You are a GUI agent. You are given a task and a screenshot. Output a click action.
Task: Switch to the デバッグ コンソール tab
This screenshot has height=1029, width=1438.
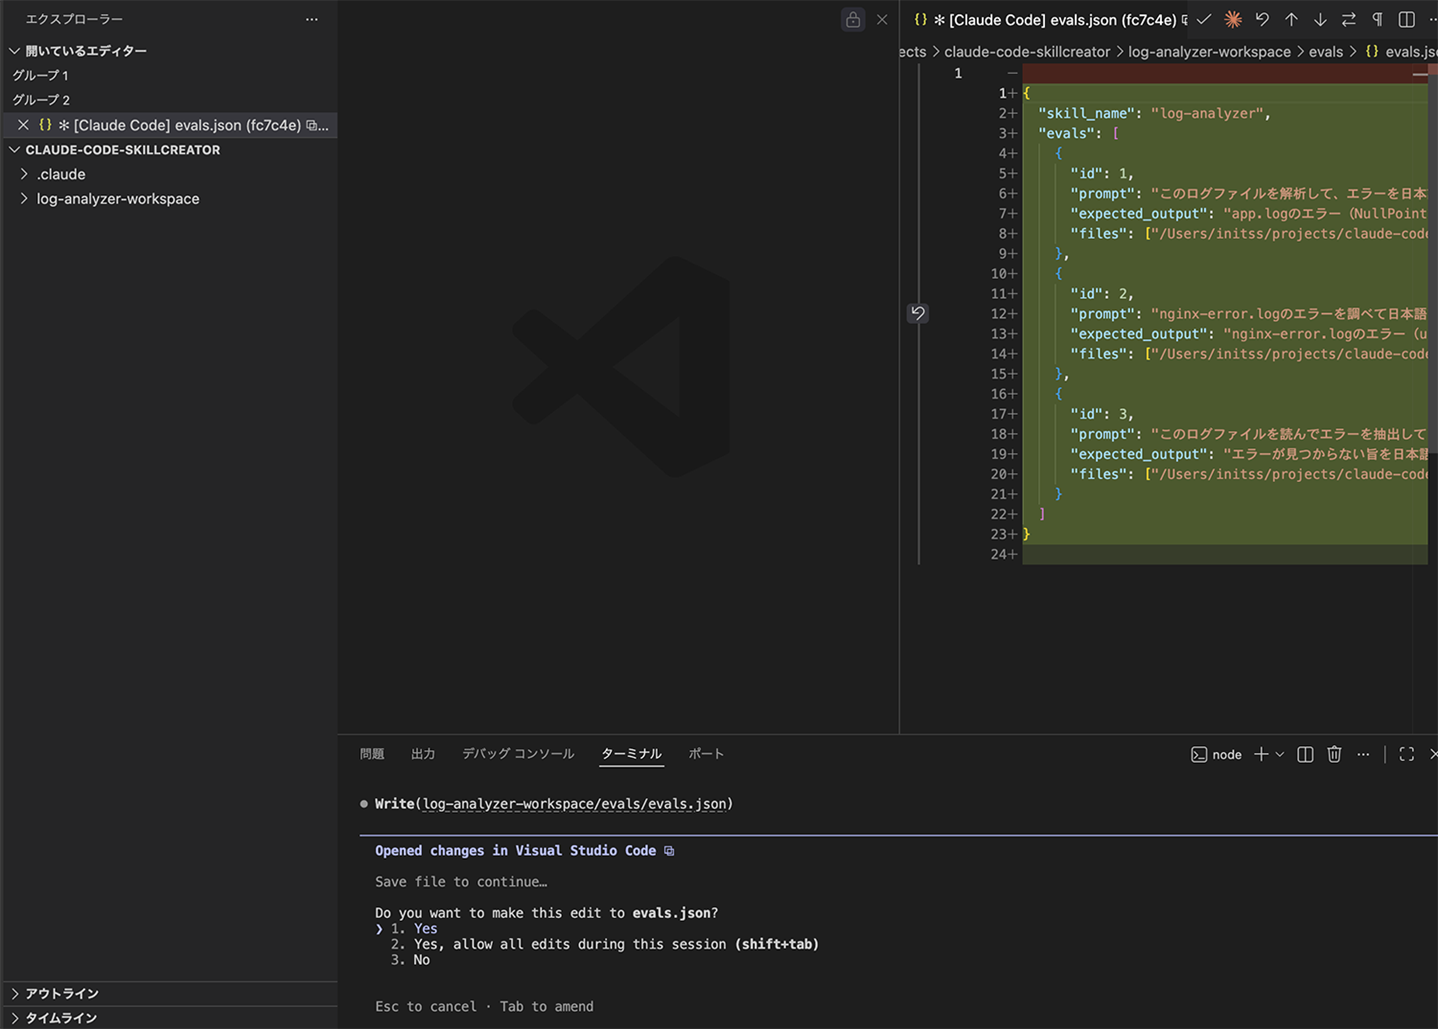[517, 754]
